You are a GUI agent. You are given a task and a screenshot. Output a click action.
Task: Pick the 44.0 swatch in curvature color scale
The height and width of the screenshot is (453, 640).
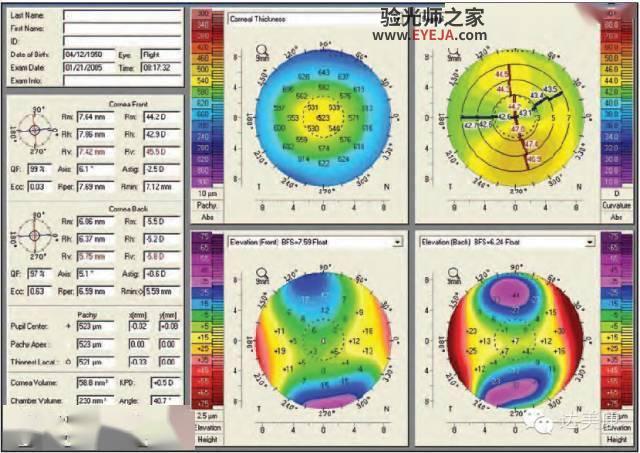click(x=611, y=81)
